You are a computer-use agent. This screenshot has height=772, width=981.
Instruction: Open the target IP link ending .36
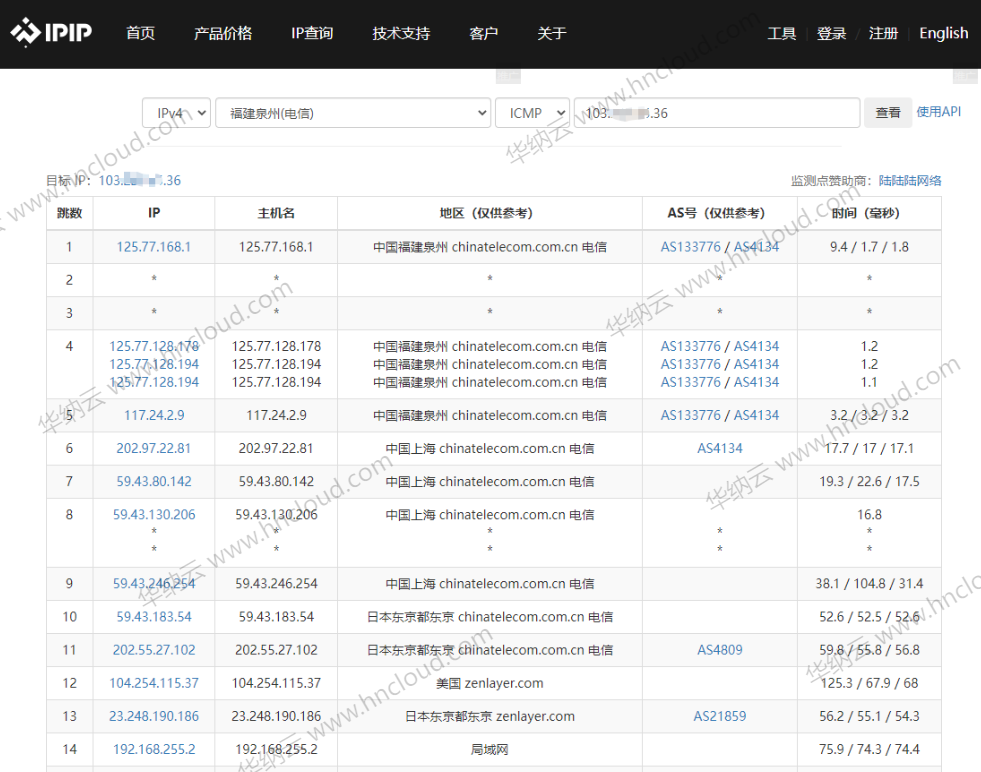click(140, 180)
